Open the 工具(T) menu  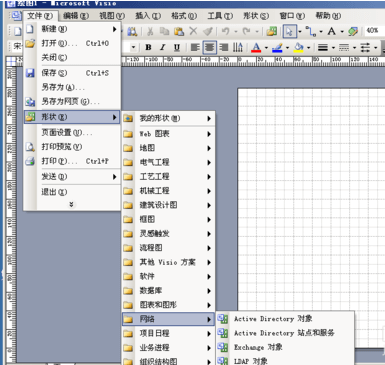click(220, 15)
